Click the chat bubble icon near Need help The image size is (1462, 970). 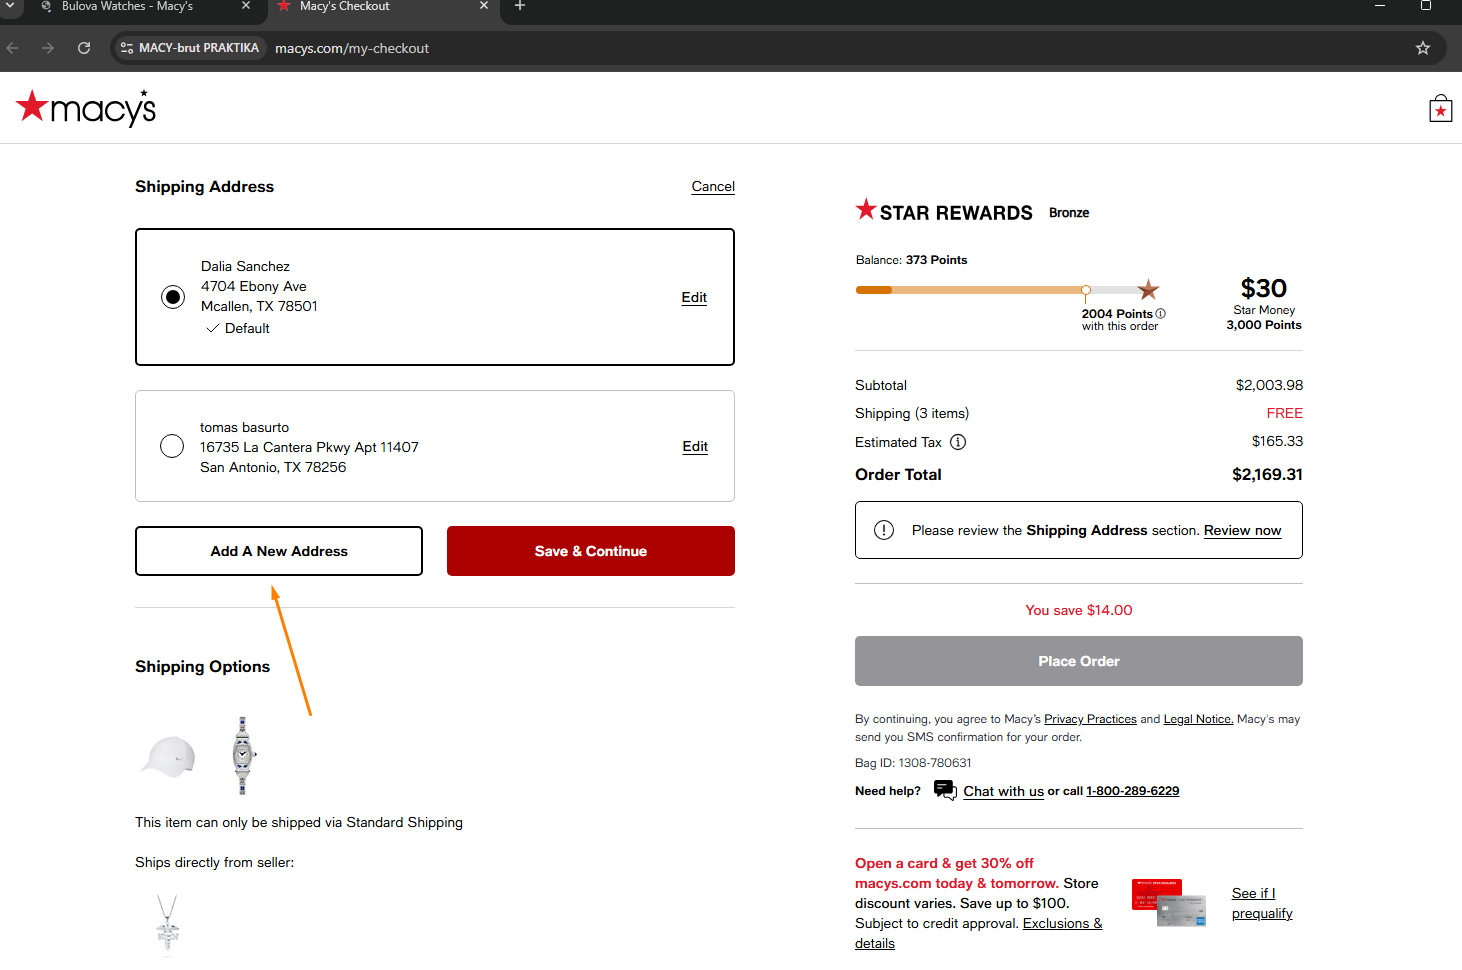(944, 790)
